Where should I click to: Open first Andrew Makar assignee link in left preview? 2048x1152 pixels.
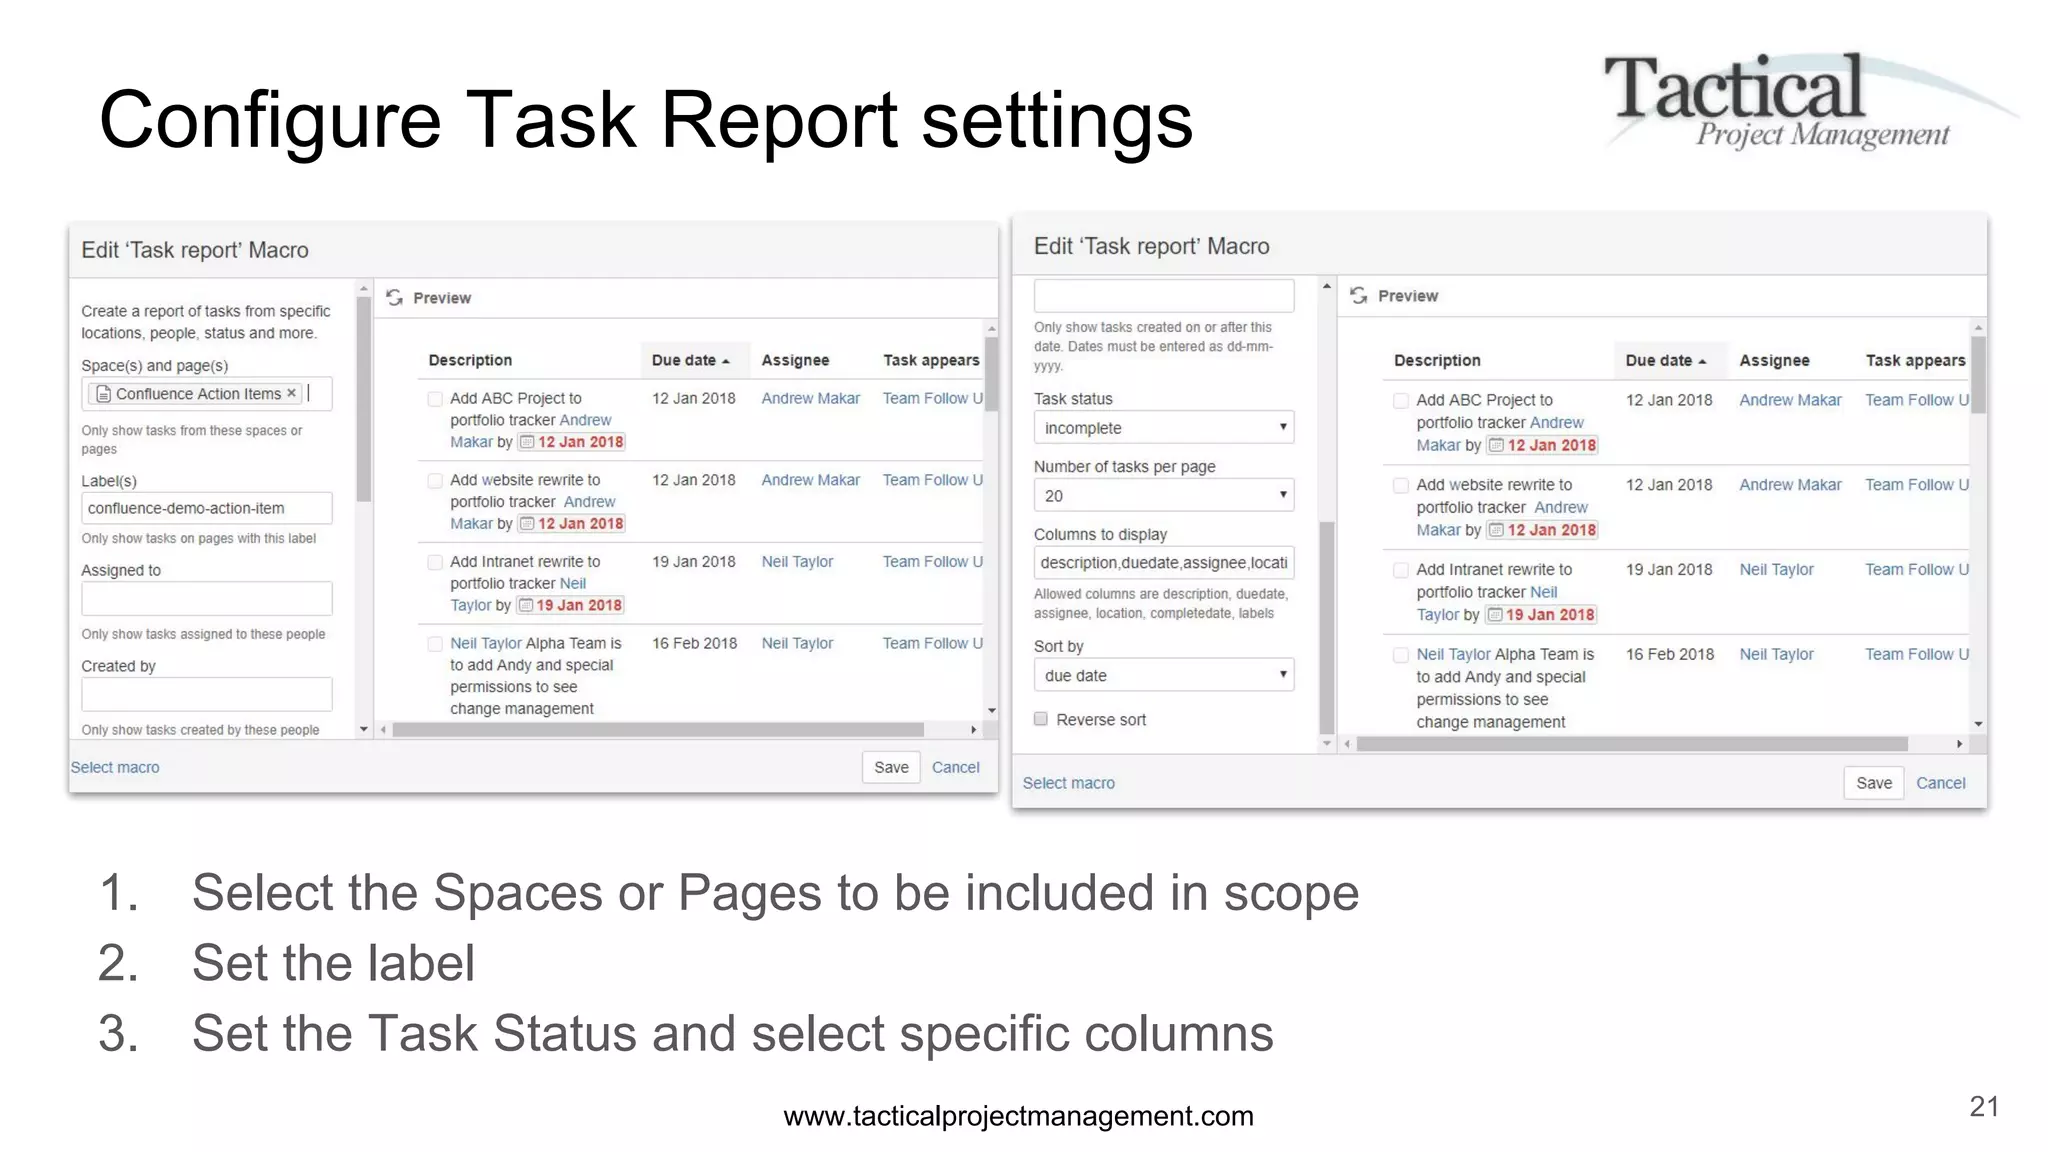[x=811, y=398]
